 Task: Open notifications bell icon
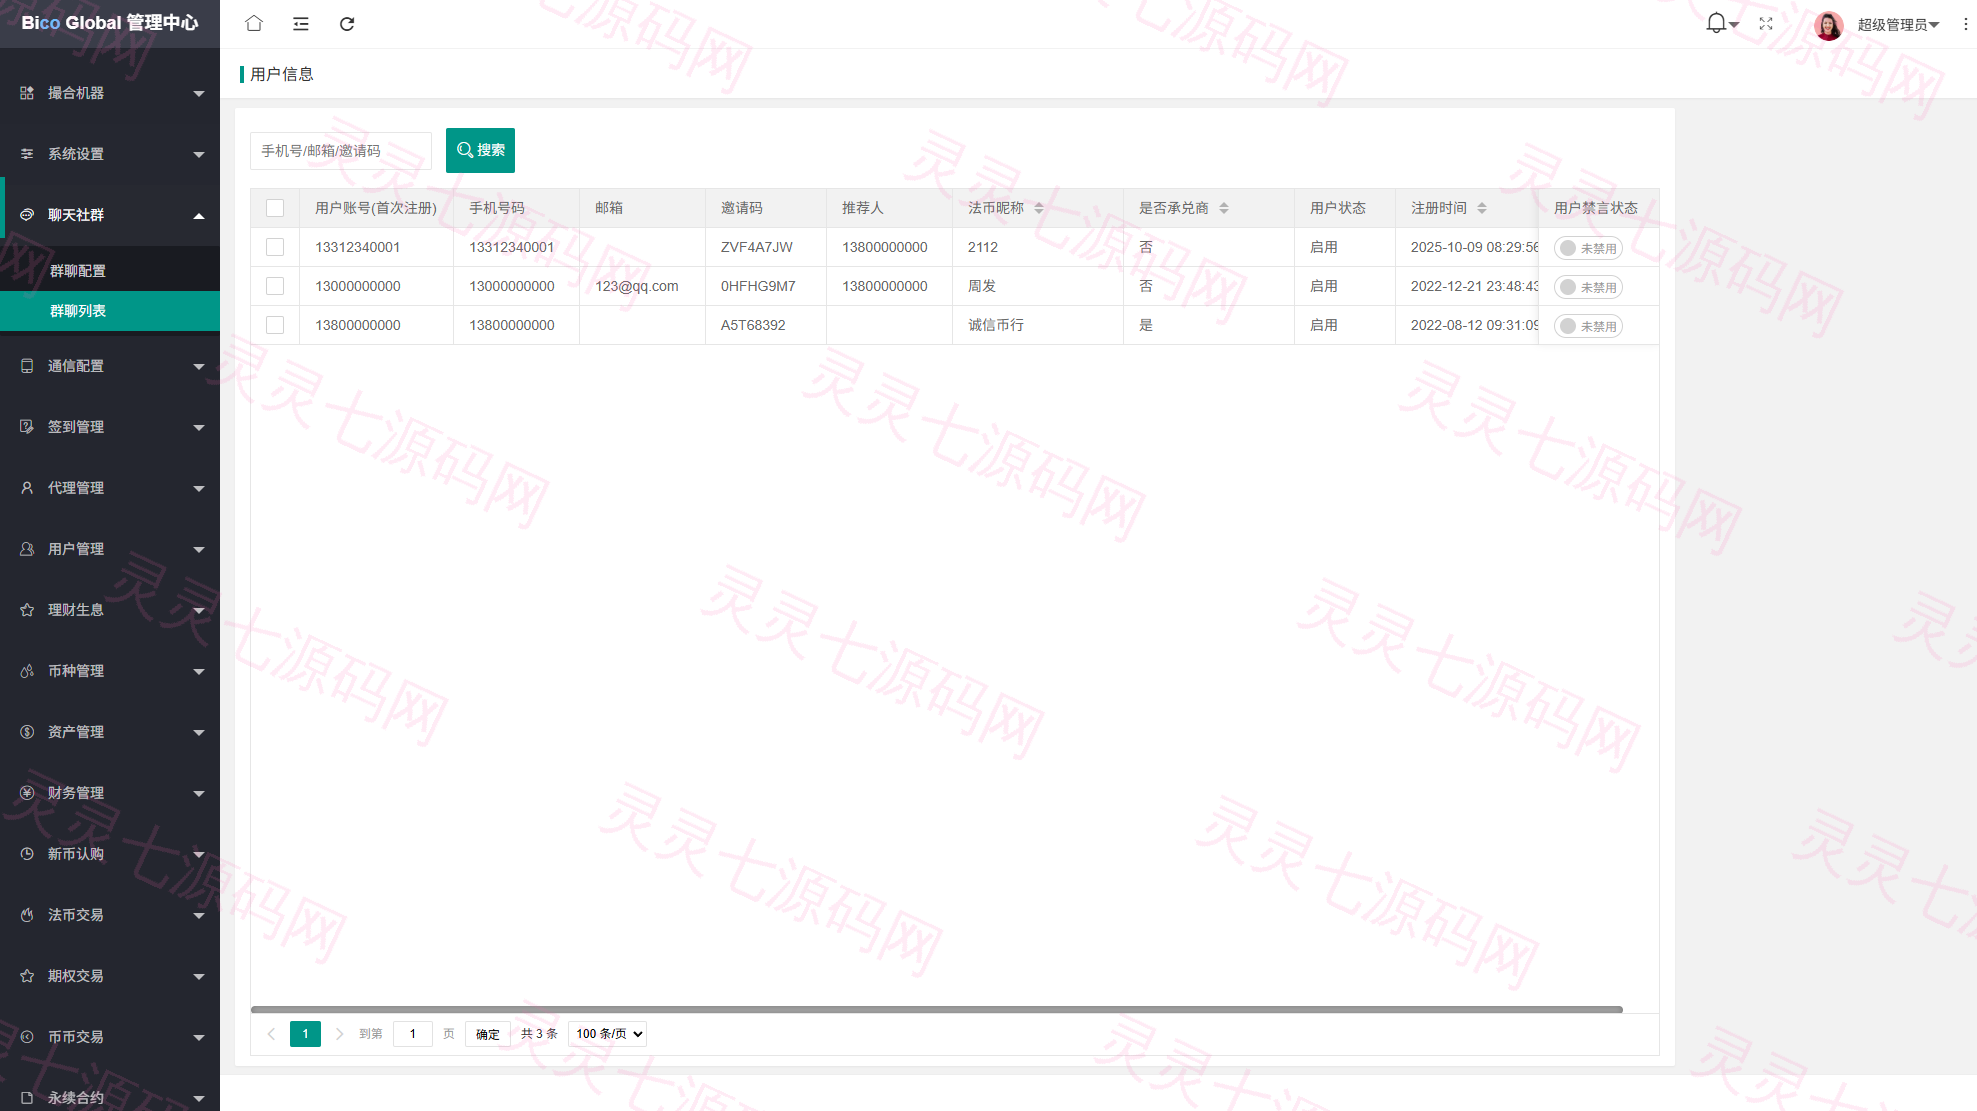coord(1716,23)
